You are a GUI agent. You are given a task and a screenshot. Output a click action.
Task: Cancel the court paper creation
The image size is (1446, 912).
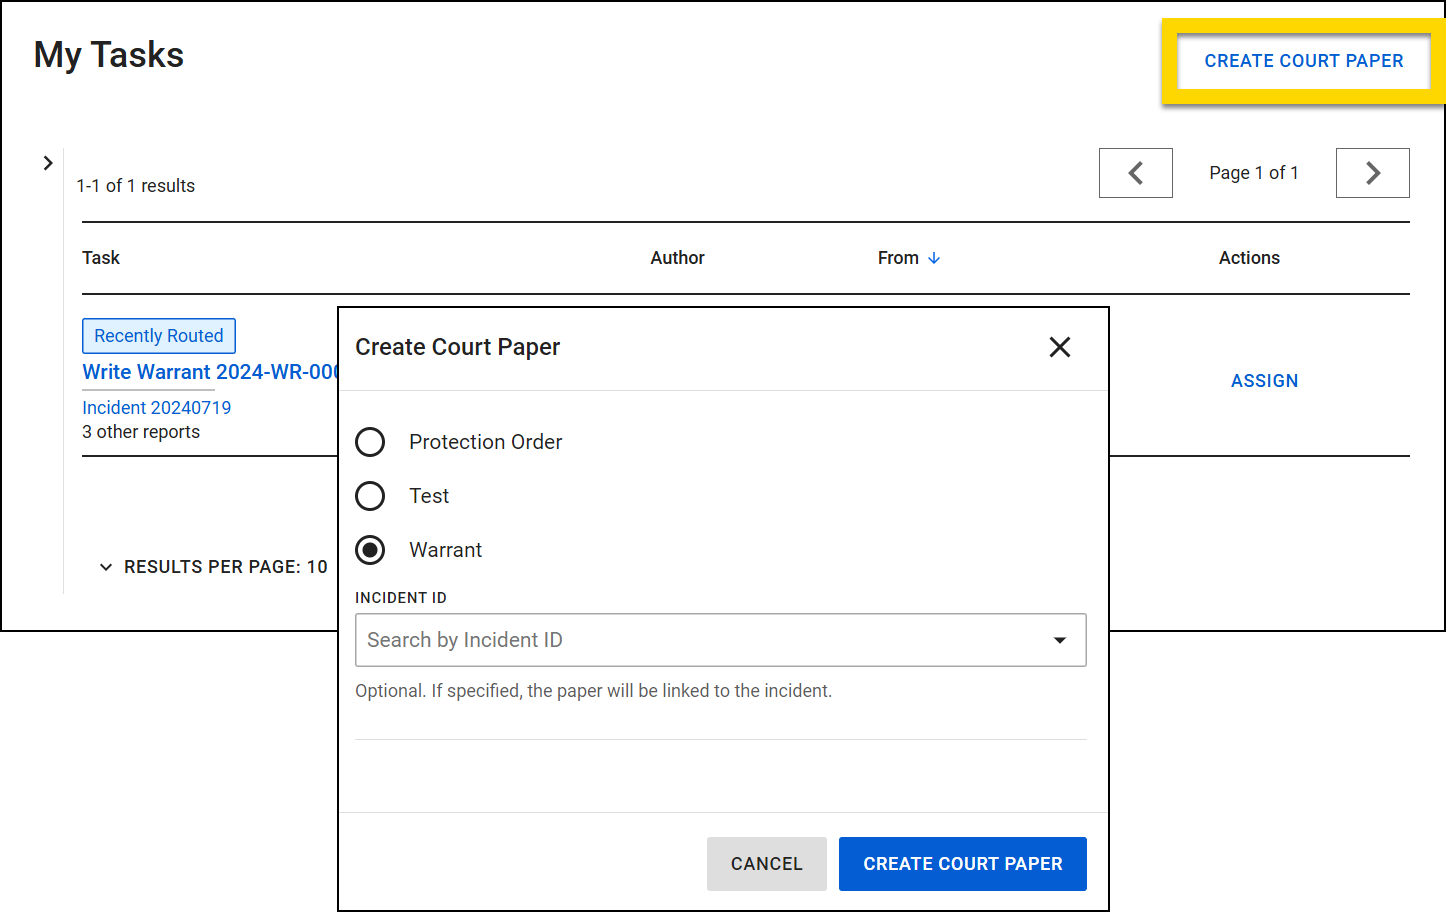pyautogui.click(x=766, y=863)
